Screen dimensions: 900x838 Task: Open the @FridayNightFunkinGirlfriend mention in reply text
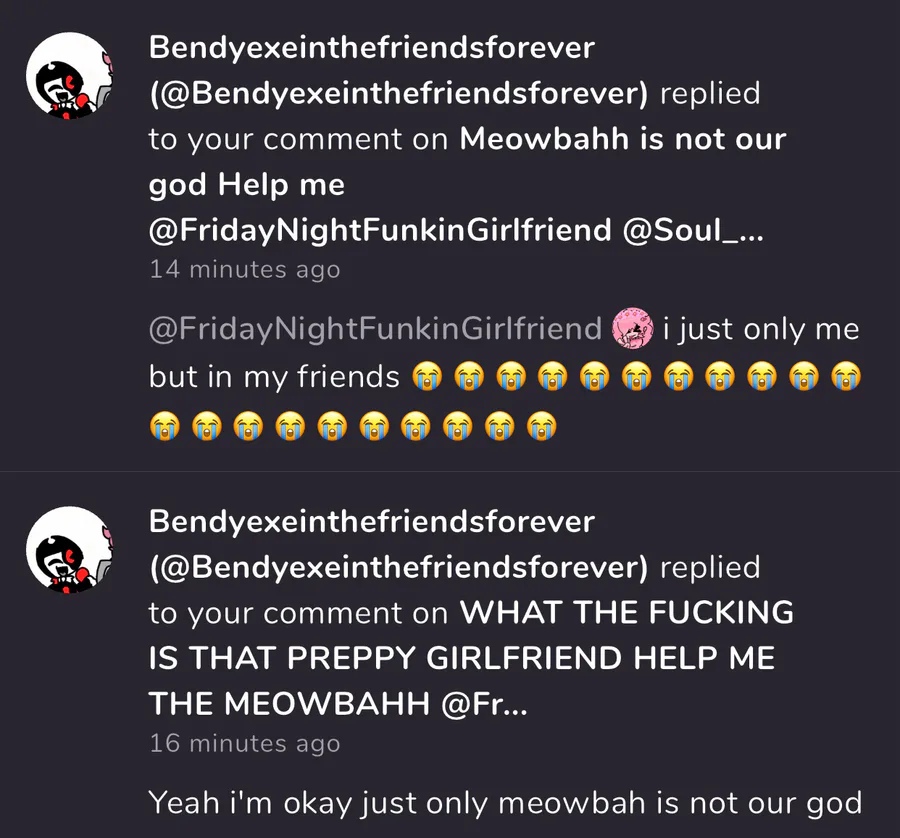(x=375, y=329)
